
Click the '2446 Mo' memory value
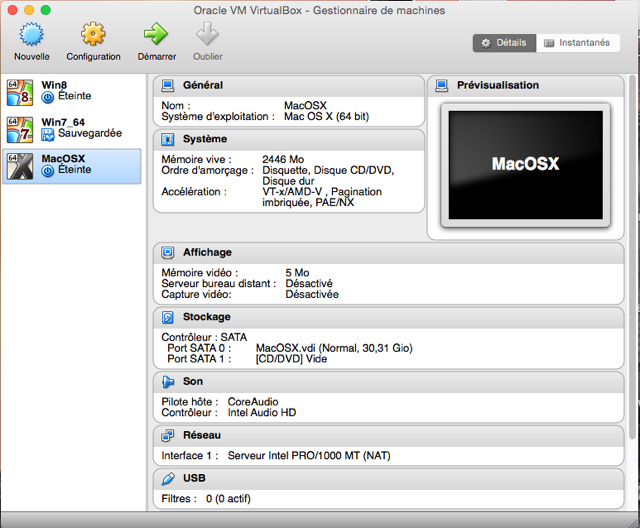click(283, 159)
